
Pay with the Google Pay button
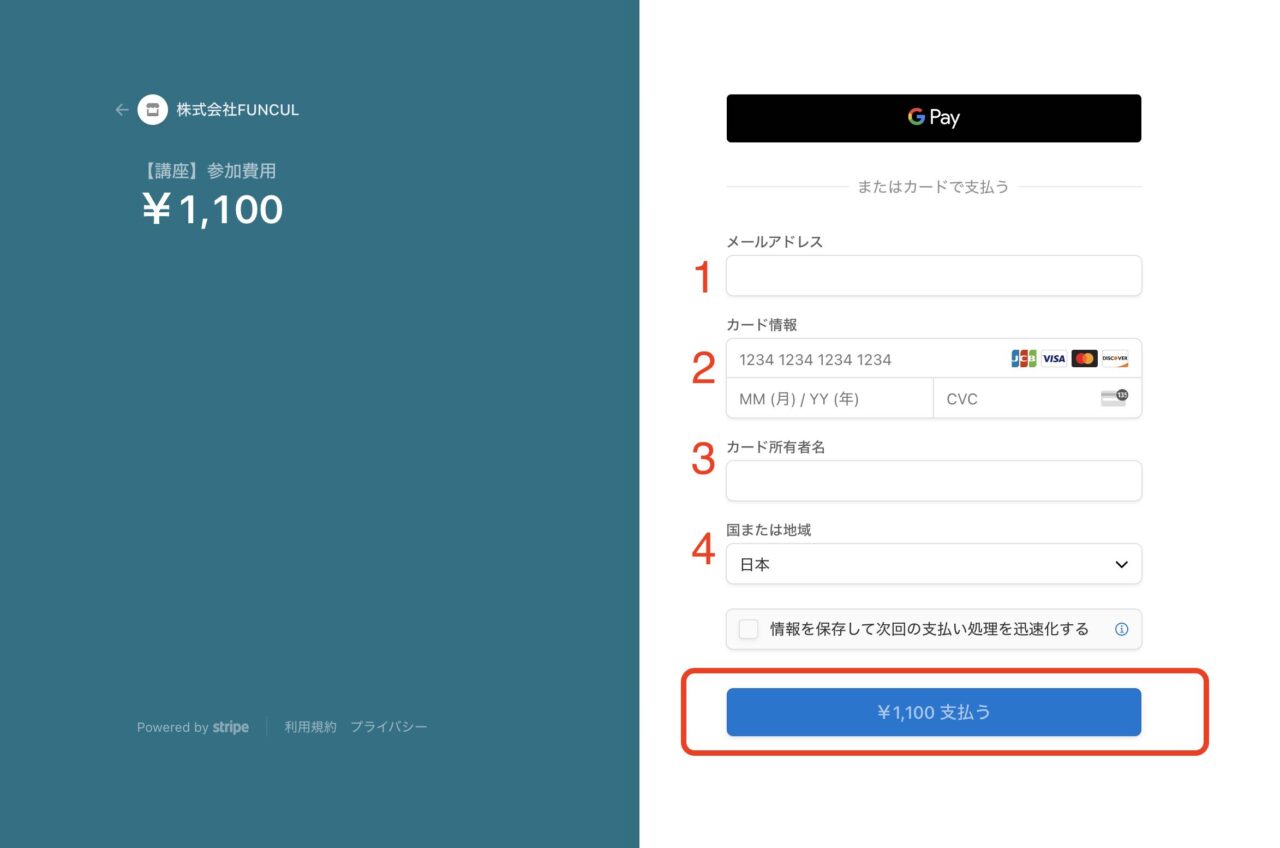pos(933,118)
